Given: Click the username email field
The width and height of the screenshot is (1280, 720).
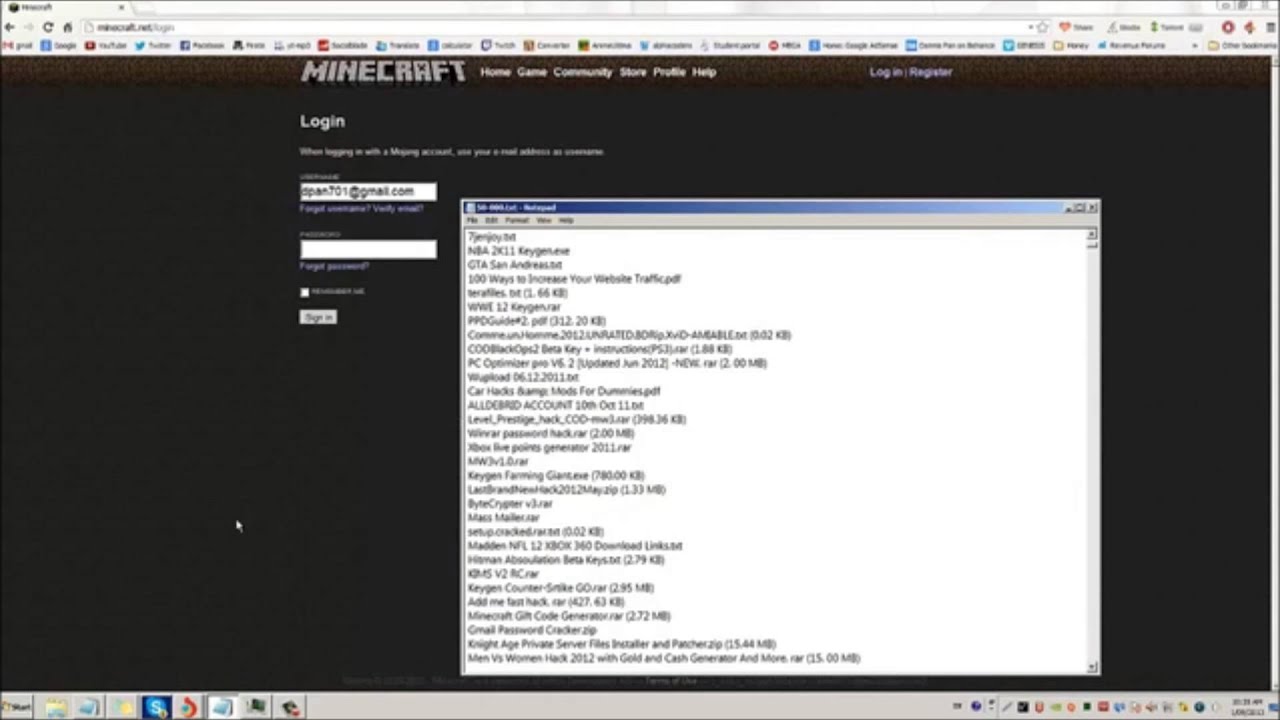Looking at the screenshot, I should 368,191.
